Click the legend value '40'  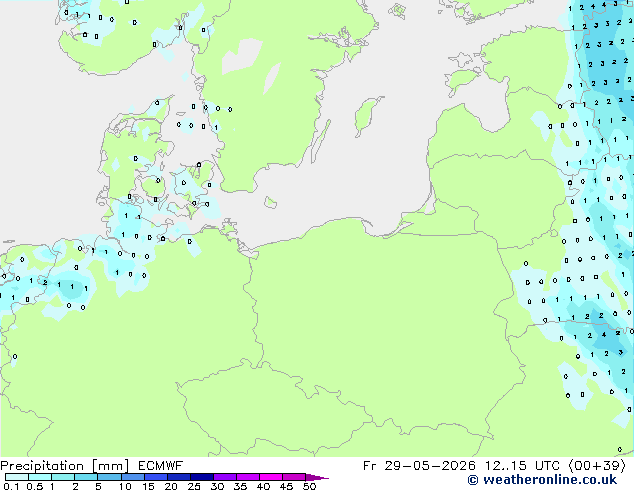[x=263, y=486]
